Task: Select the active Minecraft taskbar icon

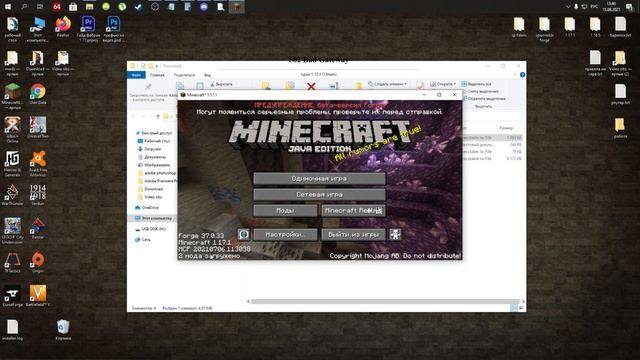Action: 237,7
